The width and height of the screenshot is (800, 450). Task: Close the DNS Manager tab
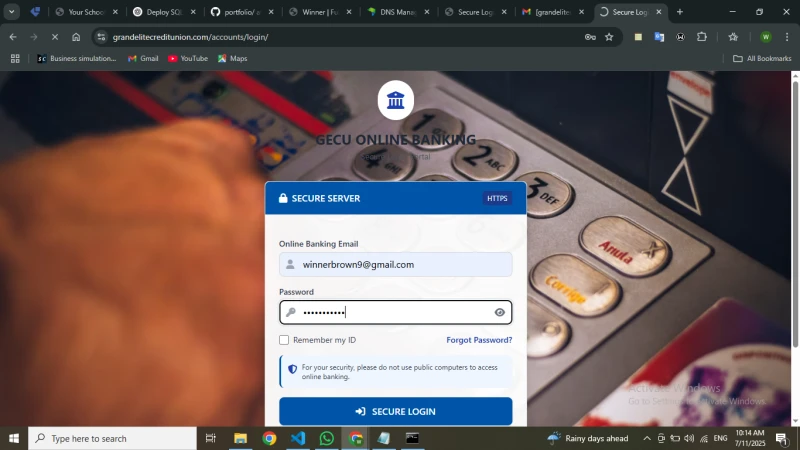click(427, 12)
